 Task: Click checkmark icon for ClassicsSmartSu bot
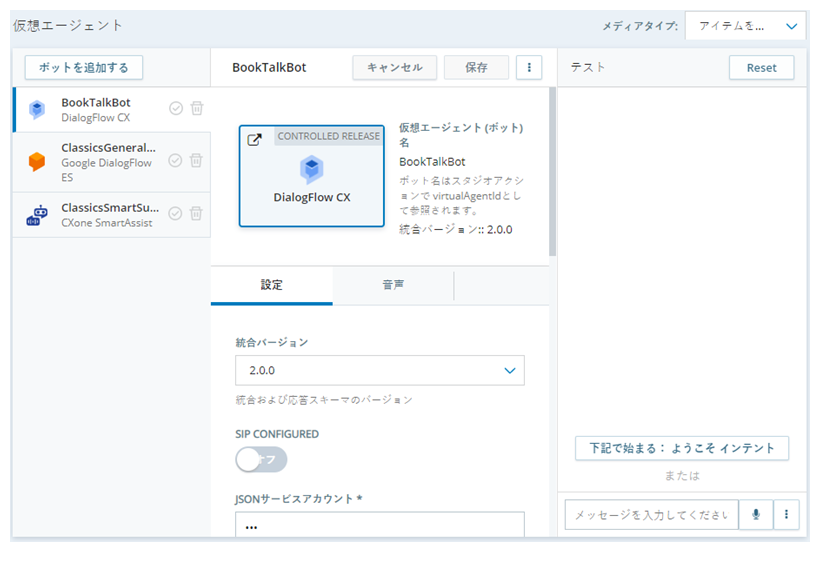175,214
